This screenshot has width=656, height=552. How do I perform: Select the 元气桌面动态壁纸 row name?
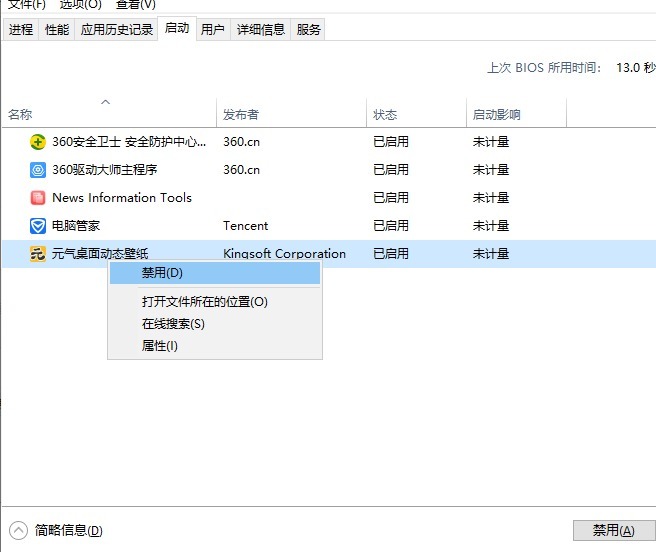(x=100, y=254)
